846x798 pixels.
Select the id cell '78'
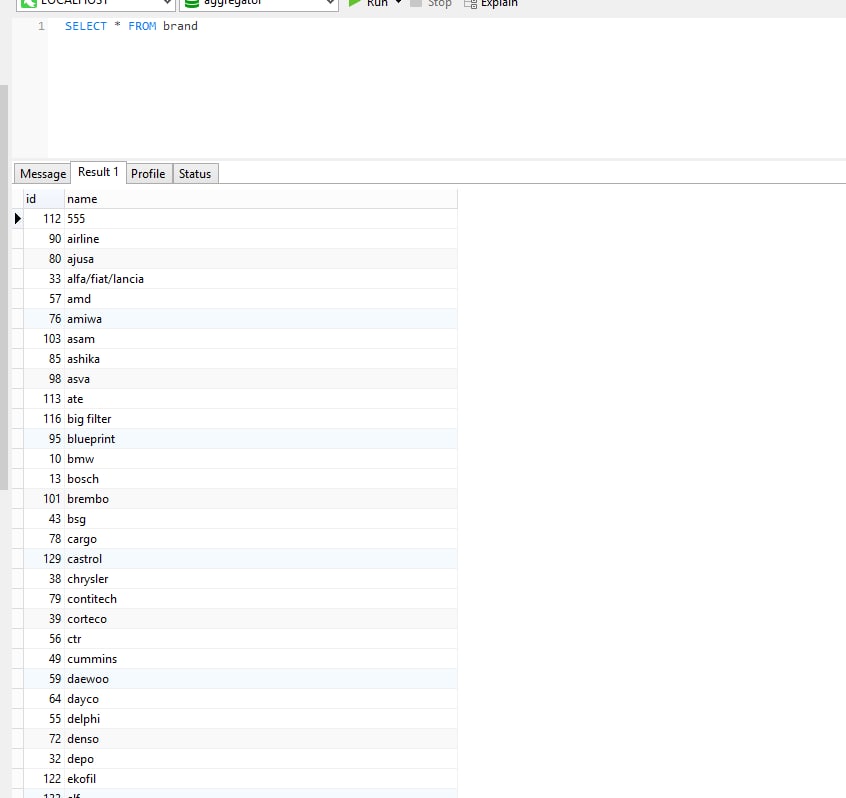pos(44,539)
